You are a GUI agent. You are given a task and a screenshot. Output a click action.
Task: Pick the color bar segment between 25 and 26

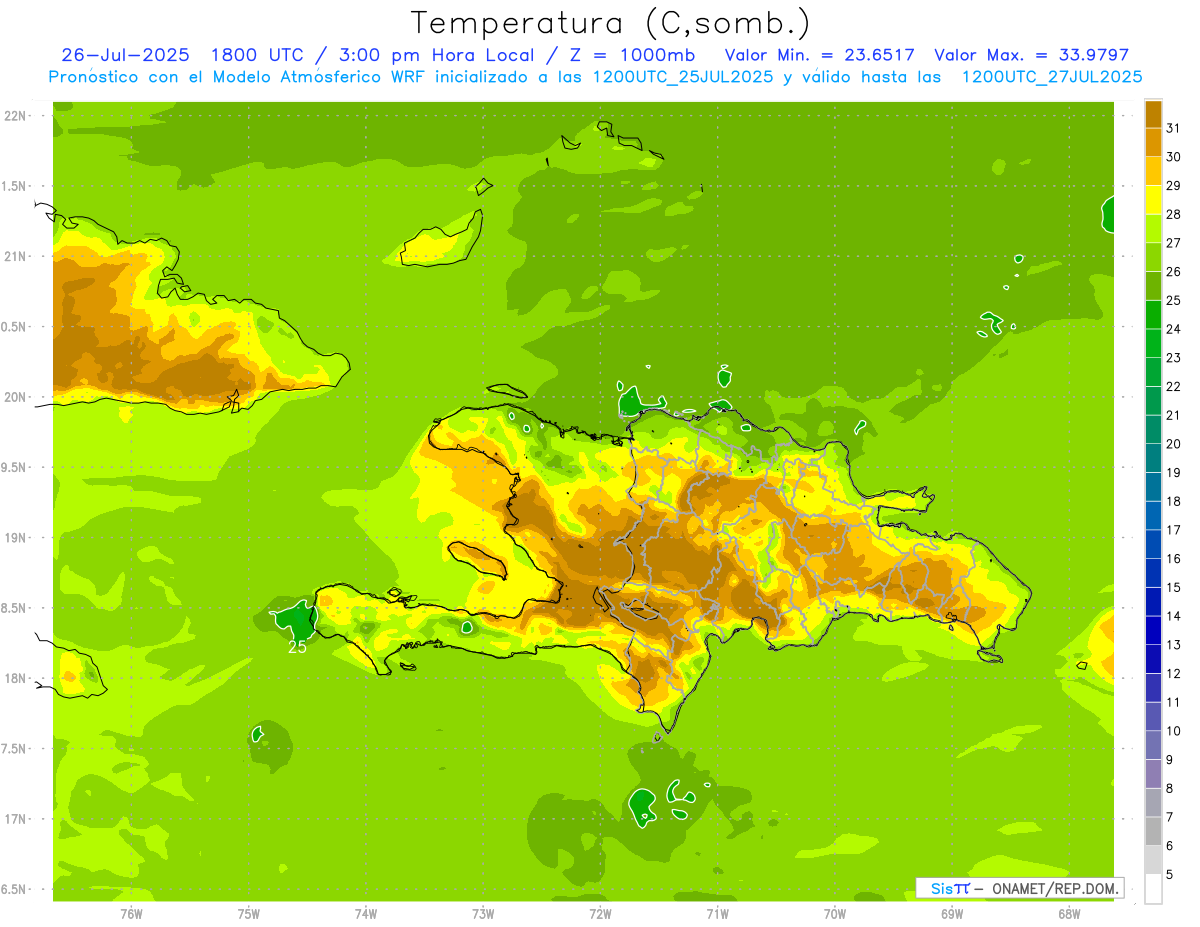point(1153,286)
